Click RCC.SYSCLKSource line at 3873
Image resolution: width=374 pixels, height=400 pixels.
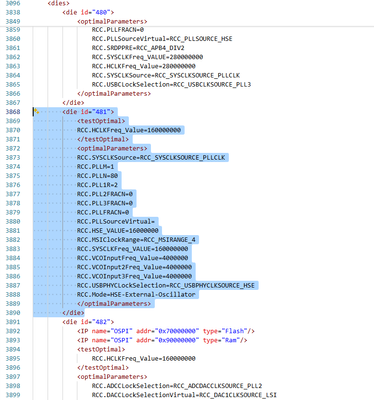pos(151,157)
